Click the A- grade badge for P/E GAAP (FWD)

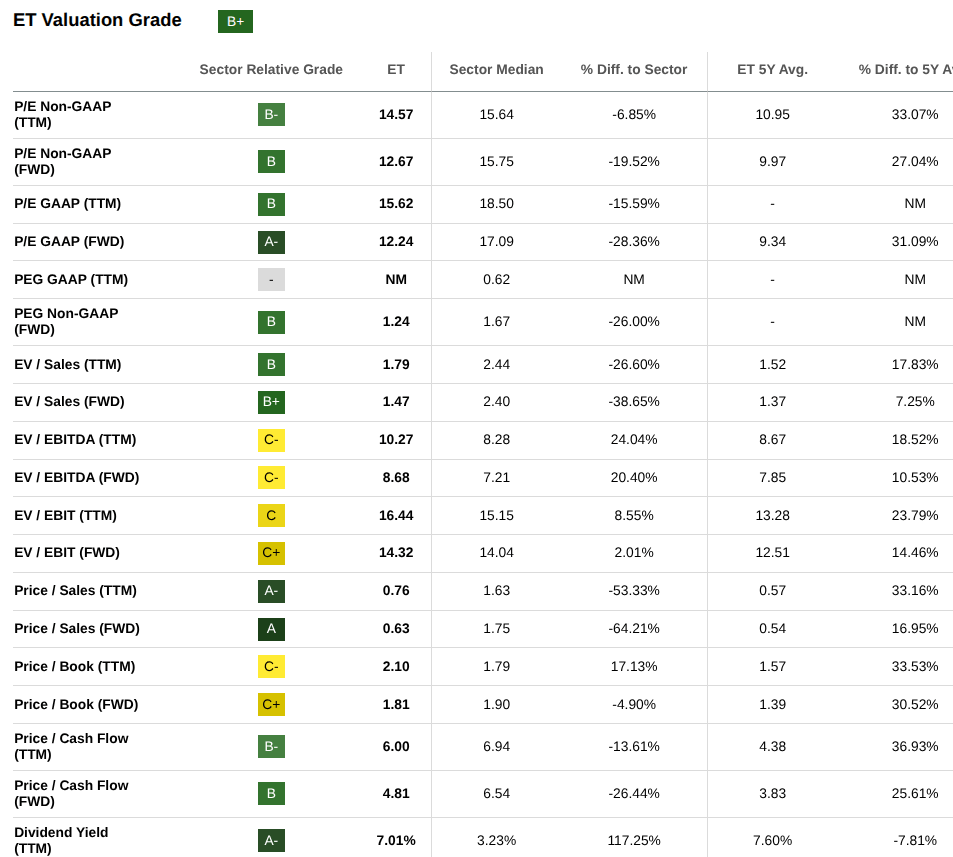[271, 242]
